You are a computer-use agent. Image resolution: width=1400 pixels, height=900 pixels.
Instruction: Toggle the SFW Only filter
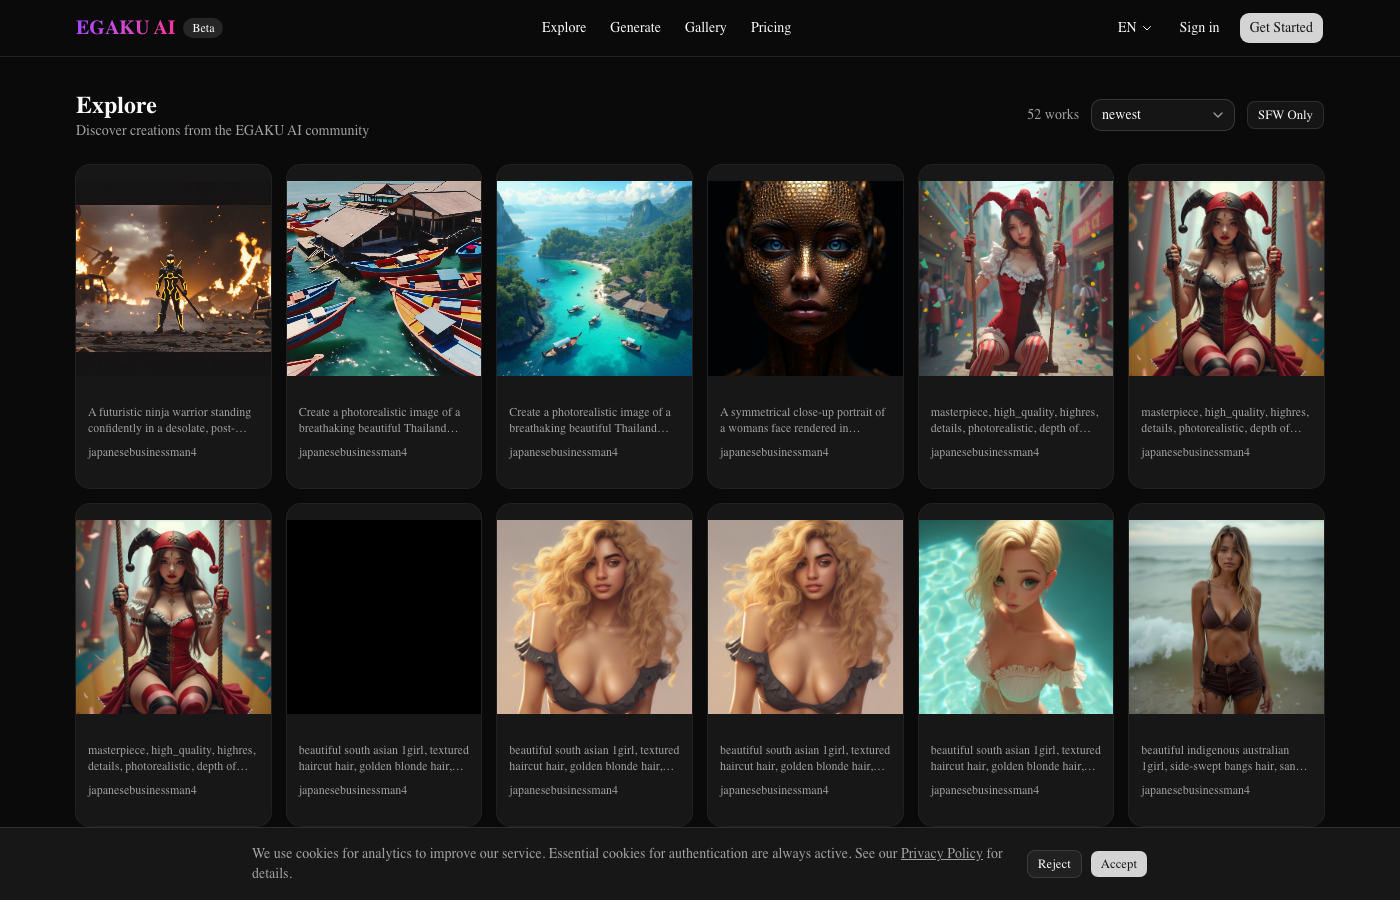[x=1285, y=114]
